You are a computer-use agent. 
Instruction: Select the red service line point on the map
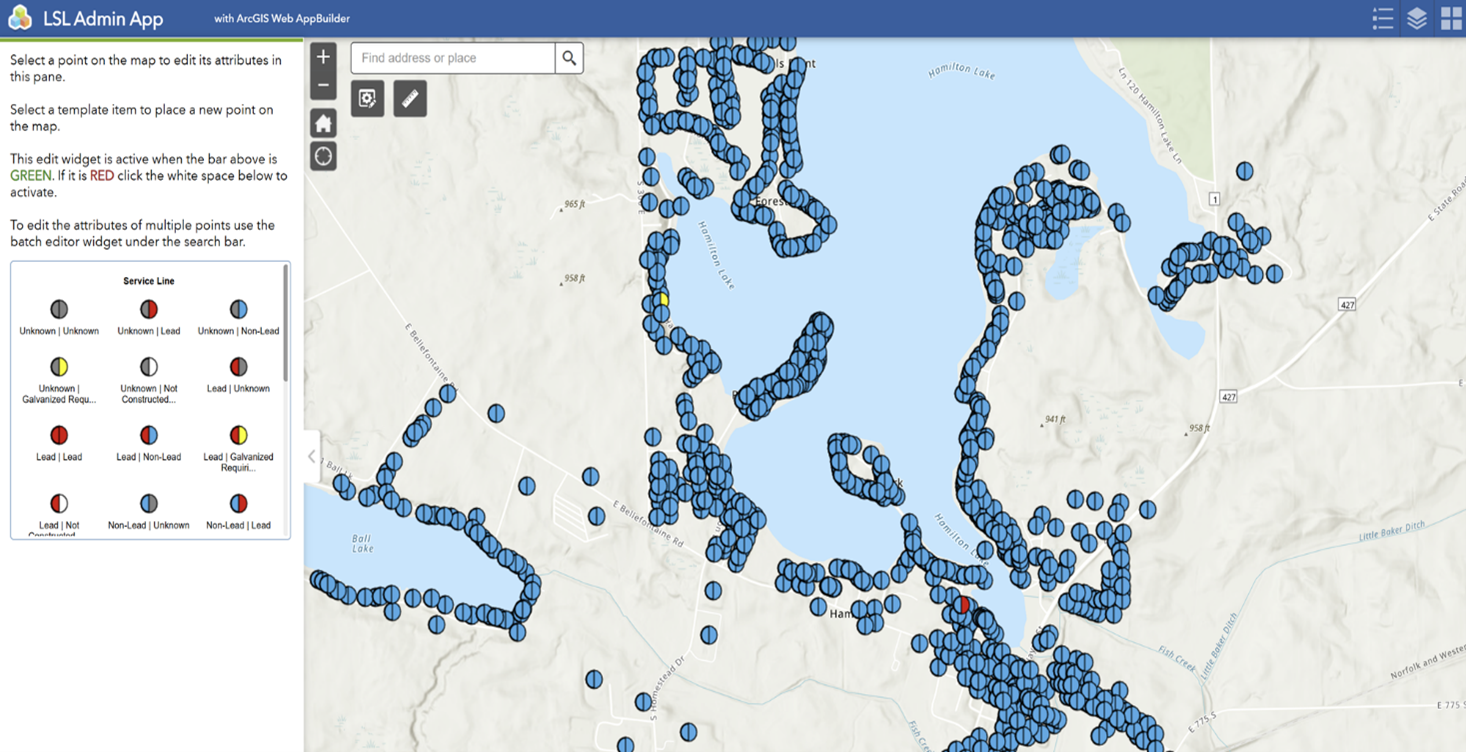click(963, 603)
